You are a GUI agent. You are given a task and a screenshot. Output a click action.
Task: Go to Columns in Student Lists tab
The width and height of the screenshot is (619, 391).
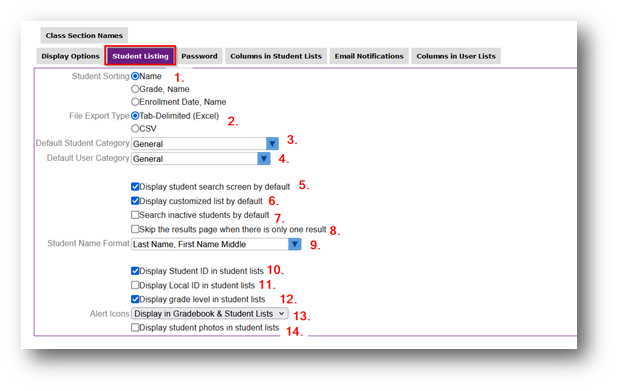click(x=276, y=56)
